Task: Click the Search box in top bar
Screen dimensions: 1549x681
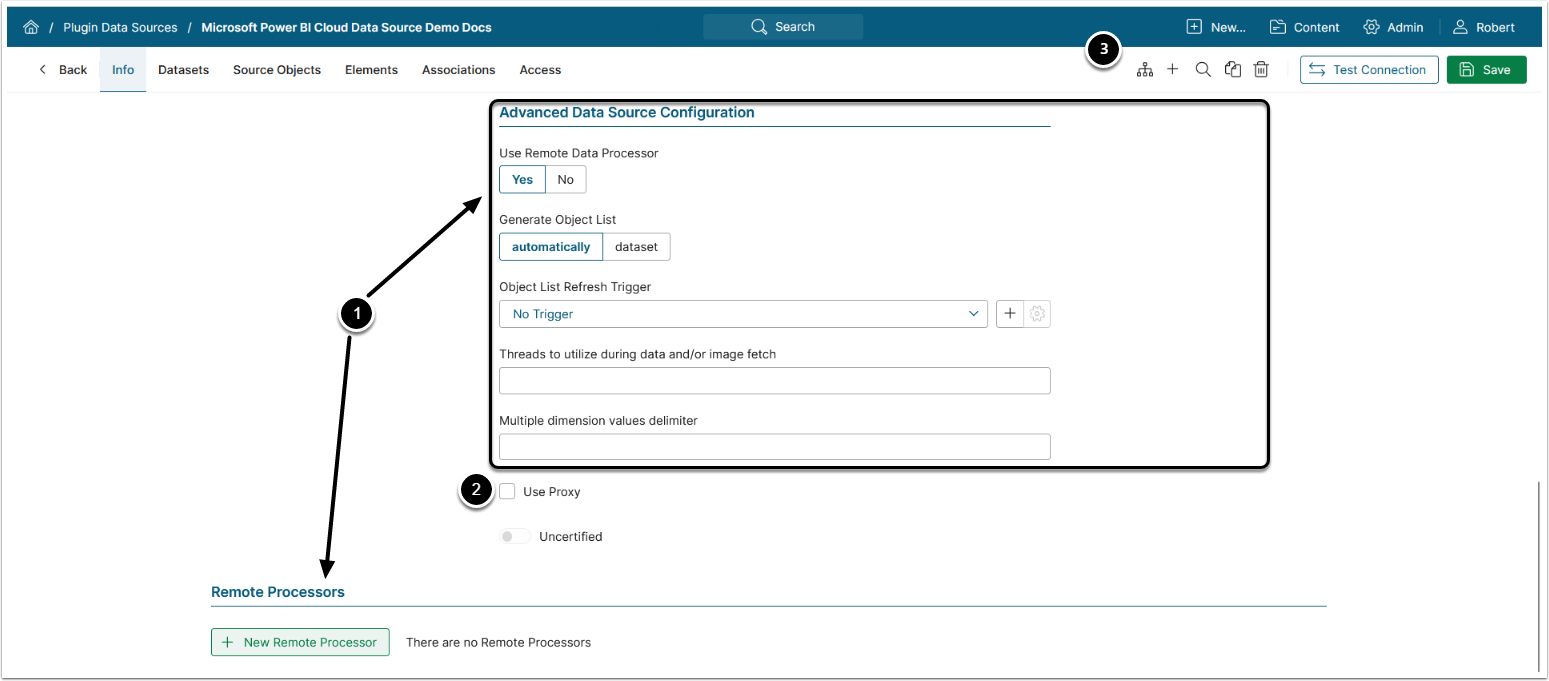Action: click(783, 27)
